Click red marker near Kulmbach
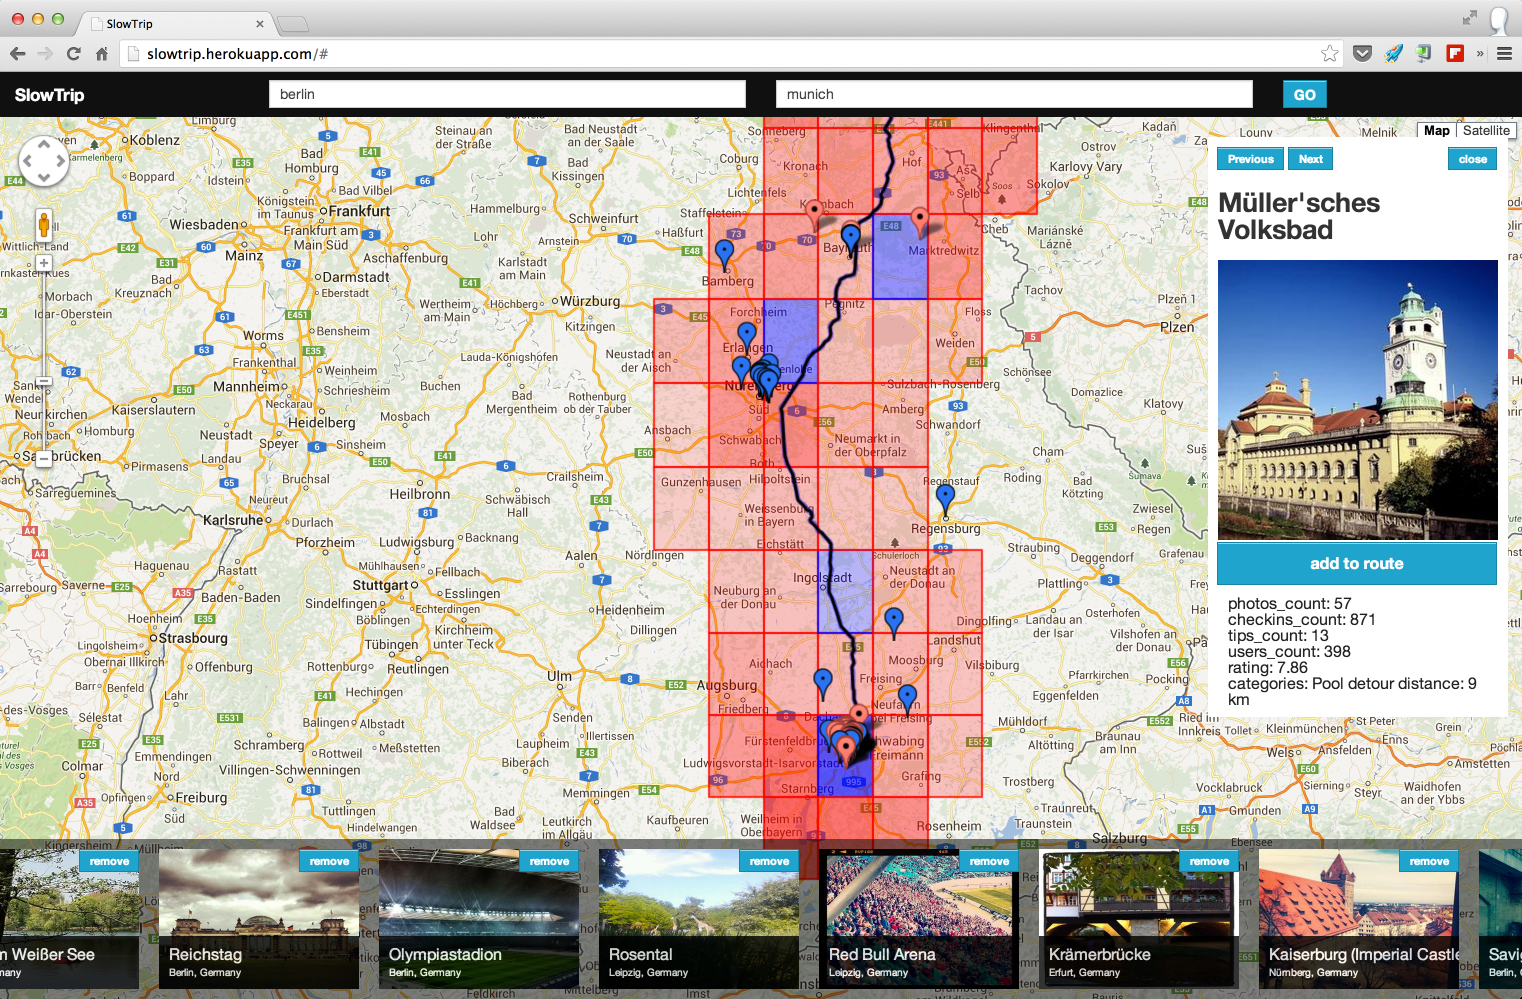Image resolution: width=1522 pixels, height=999 pixels. (x=815, y=215)
